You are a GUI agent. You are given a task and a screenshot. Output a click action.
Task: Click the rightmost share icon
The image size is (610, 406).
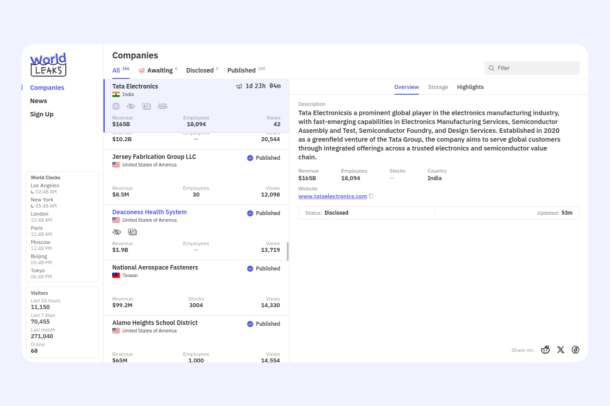pos(575,350)
